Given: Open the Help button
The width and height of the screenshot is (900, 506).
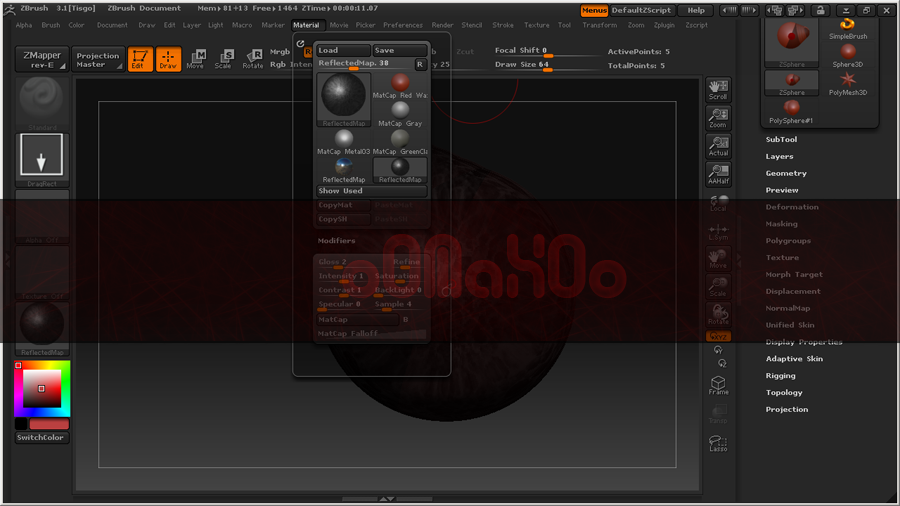Looking at the screenshot, I should [696, 10].
